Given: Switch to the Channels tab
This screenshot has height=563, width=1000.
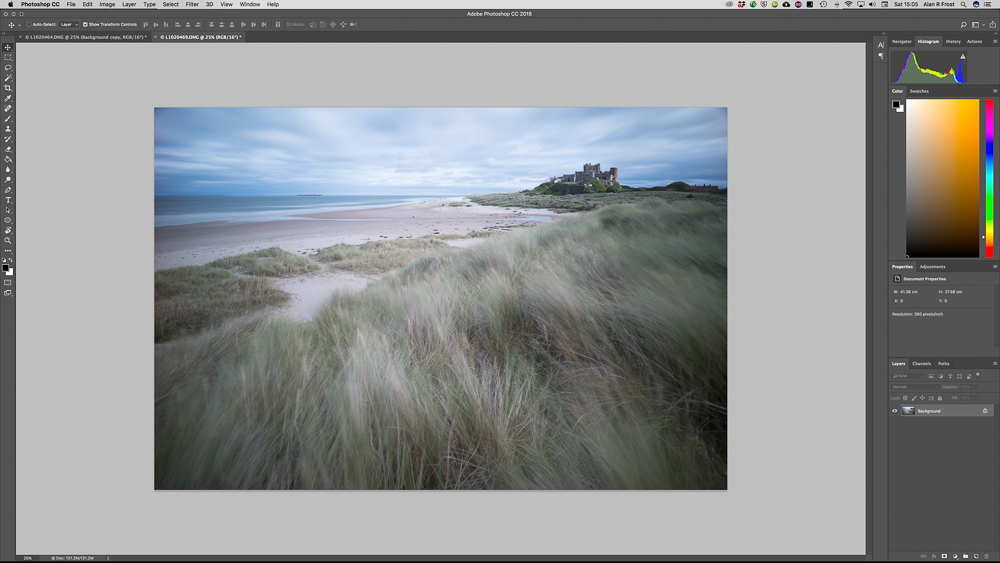Looking at the screenshot, I should (x=921, y=364).
